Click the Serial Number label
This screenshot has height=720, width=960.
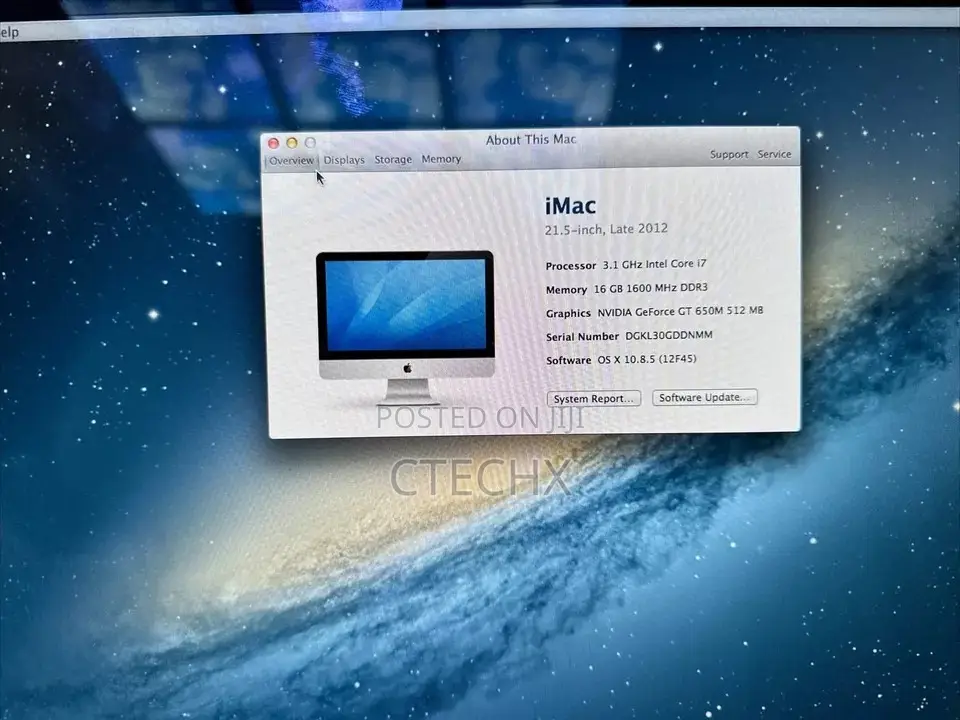point(582,337)
